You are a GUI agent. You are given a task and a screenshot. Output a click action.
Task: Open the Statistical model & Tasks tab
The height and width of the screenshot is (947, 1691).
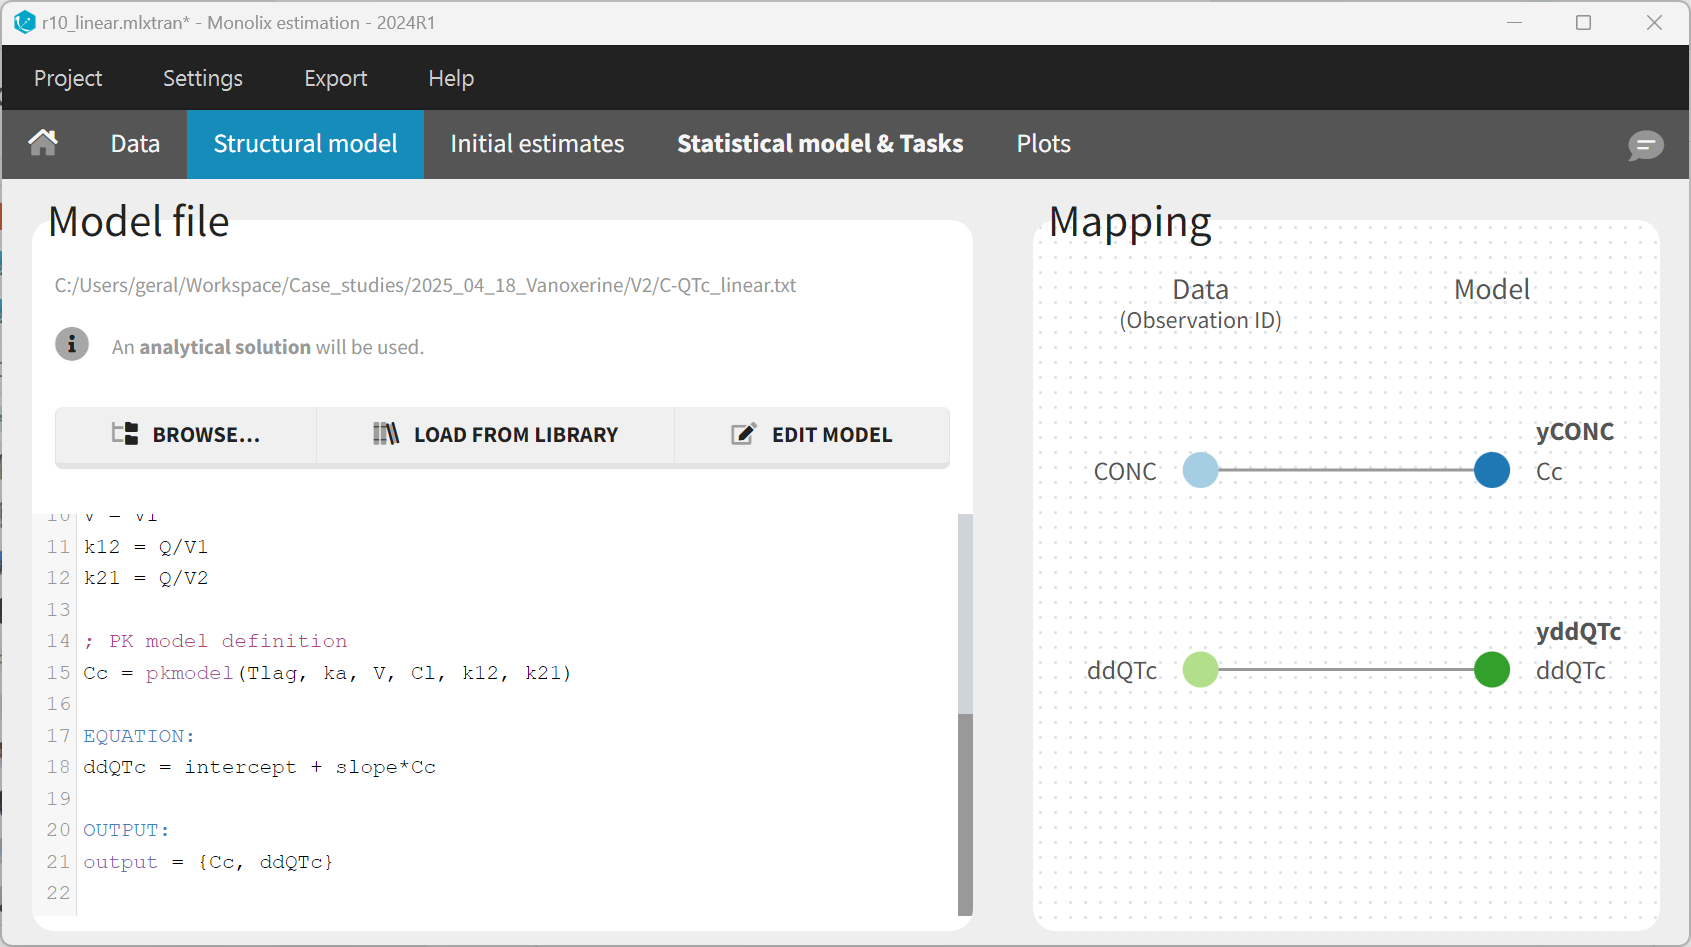click(x=820, y=144)
